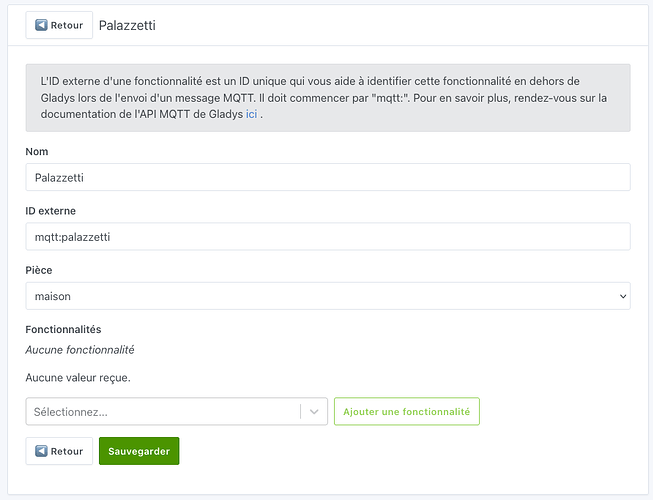Click the arrow icon in bottom Retour button
The width and height of the screenshot is (653, 500).
pos(42,451)
